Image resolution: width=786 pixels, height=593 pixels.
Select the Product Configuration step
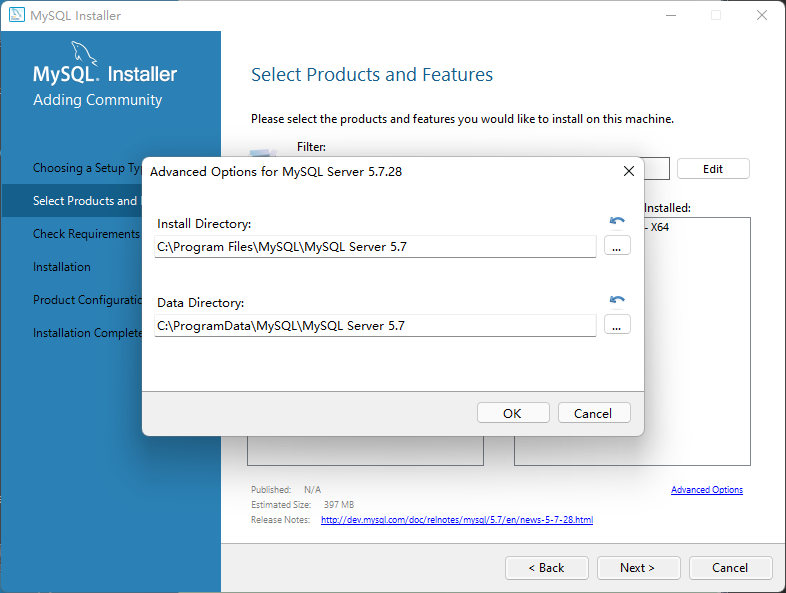87,300
